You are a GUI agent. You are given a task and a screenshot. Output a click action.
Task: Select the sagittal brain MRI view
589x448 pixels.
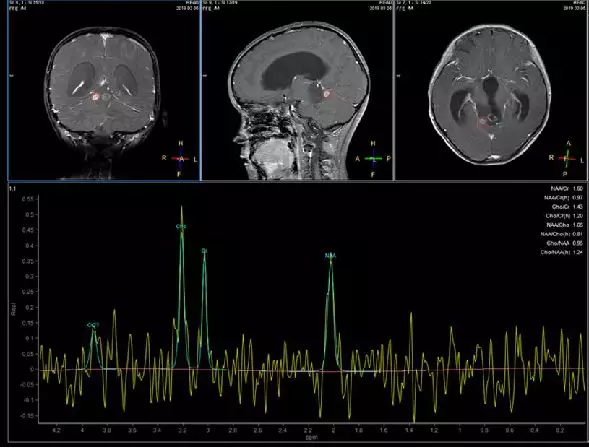(x=298, y=90)
